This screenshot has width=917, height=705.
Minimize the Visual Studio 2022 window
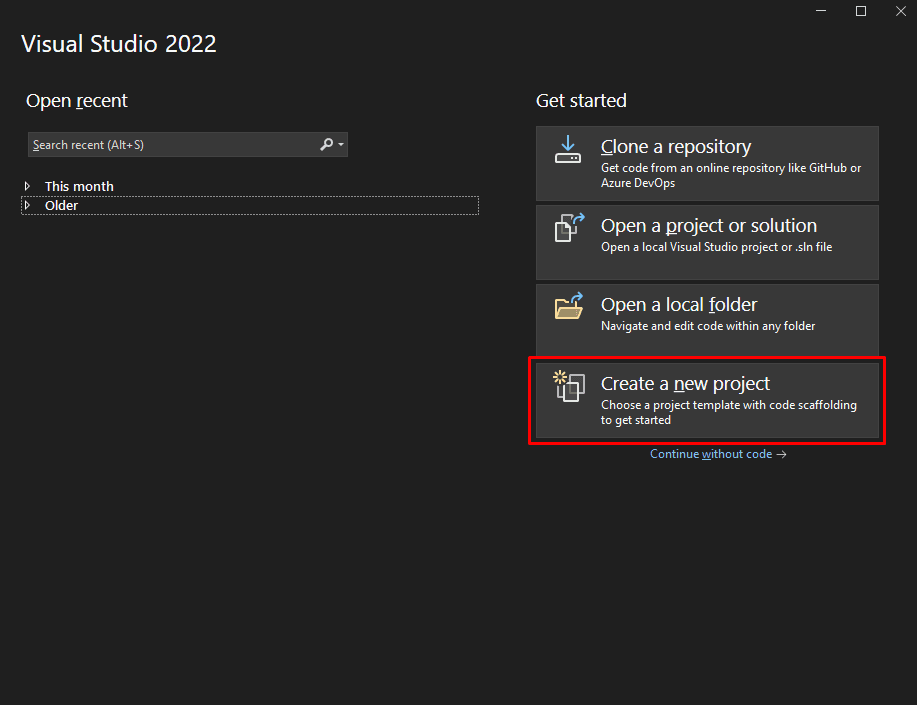821,11
